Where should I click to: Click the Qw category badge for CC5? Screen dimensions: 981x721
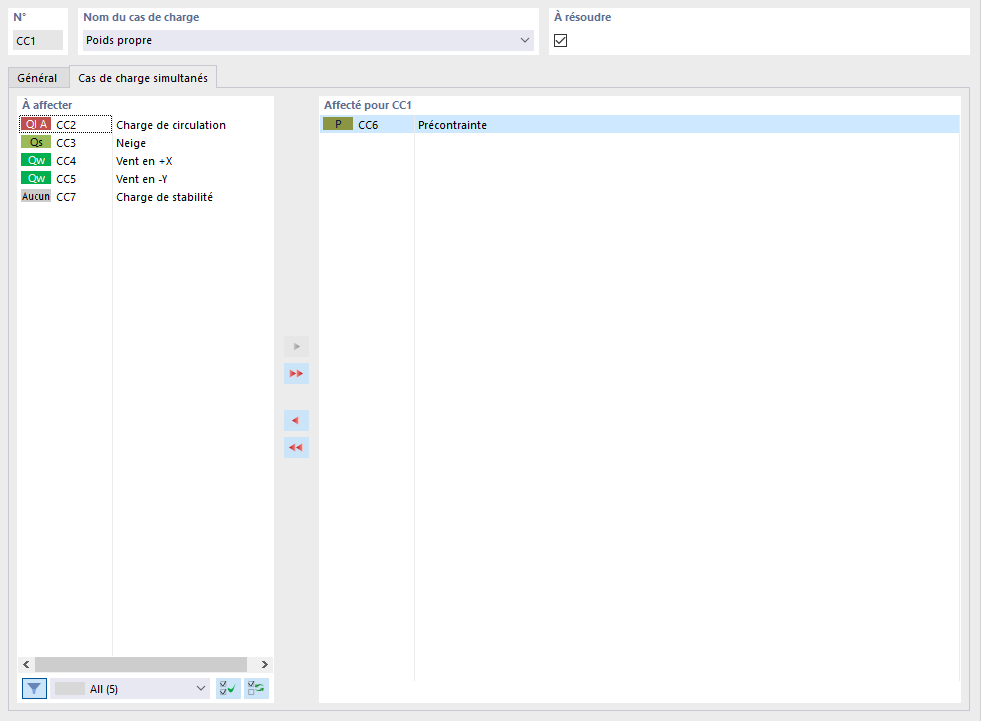point(36,178)
